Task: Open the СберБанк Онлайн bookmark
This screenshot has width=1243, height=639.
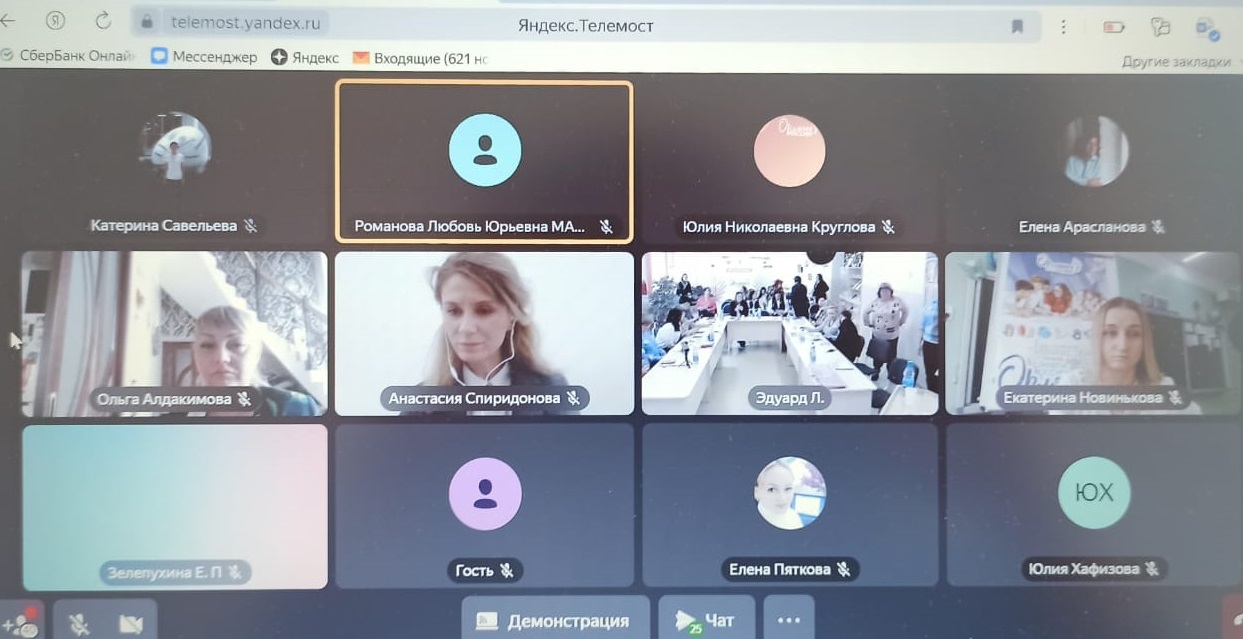Action: (68, 56)
